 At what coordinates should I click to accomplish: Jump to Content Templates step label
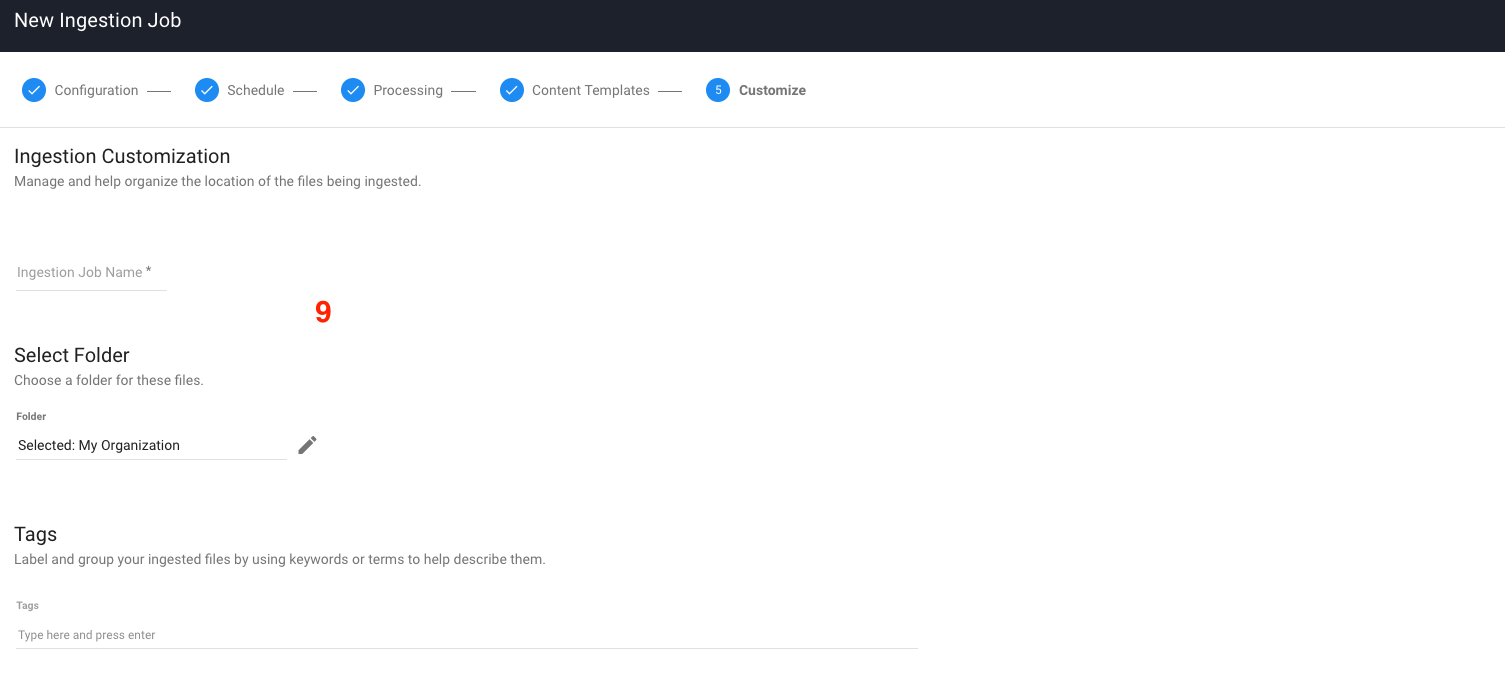tap(590, 90)
